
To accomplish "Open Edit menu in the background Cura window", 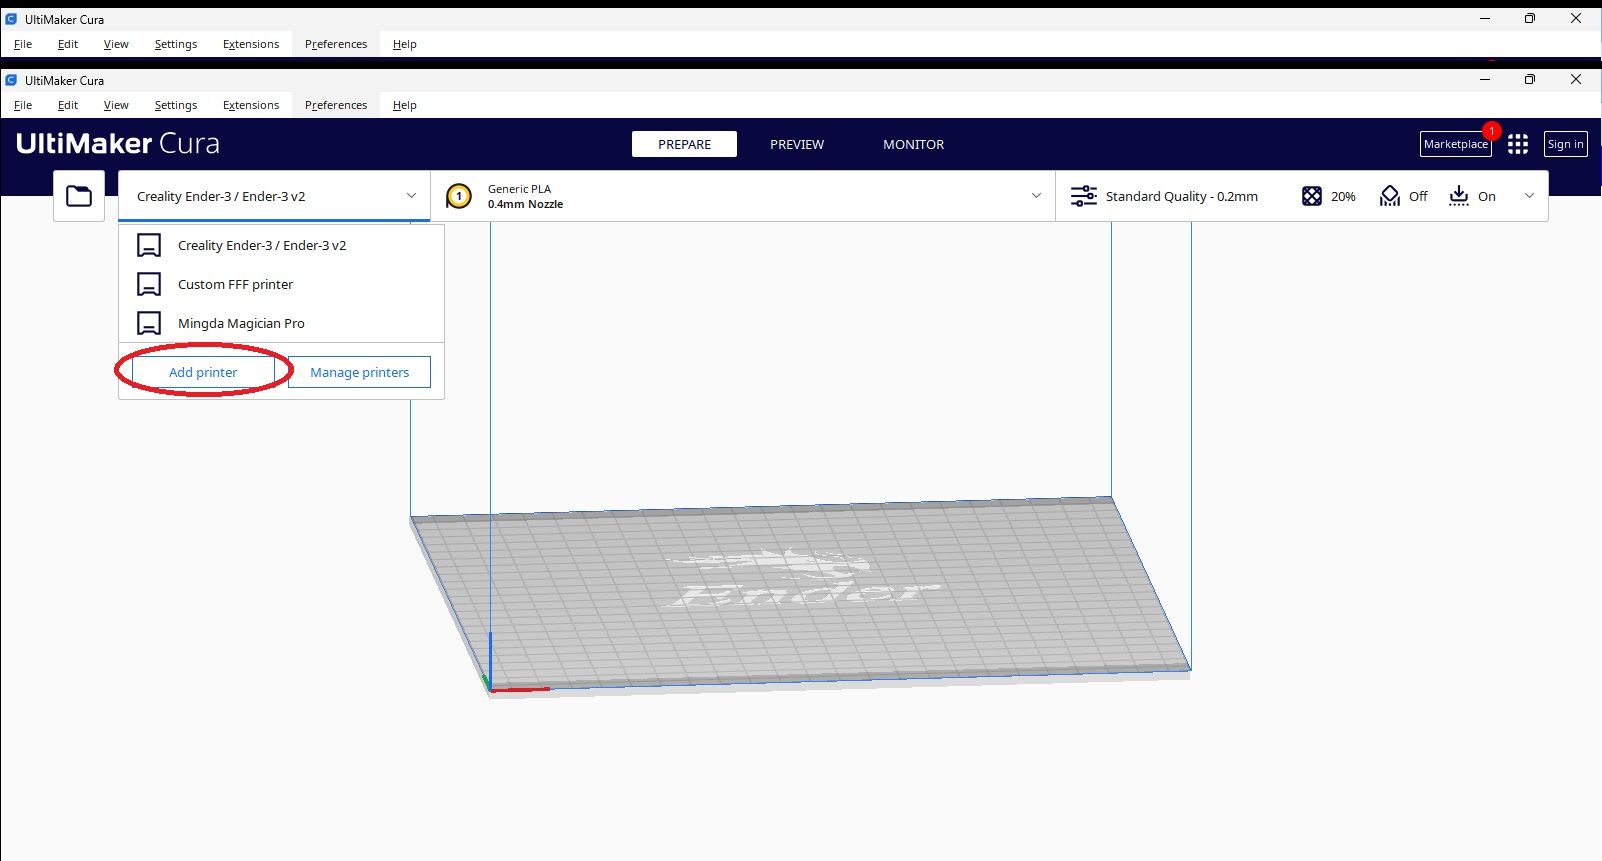I will pyautogui.click(x=68, y=44).
